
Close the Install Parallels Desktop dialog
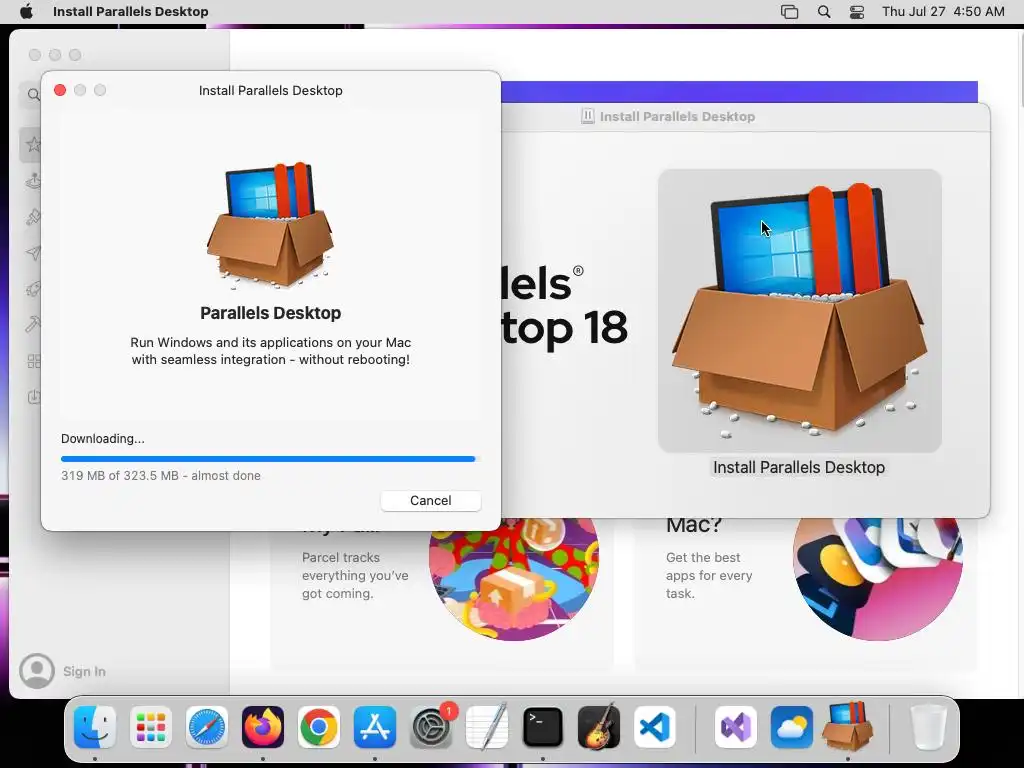point(60,90)
